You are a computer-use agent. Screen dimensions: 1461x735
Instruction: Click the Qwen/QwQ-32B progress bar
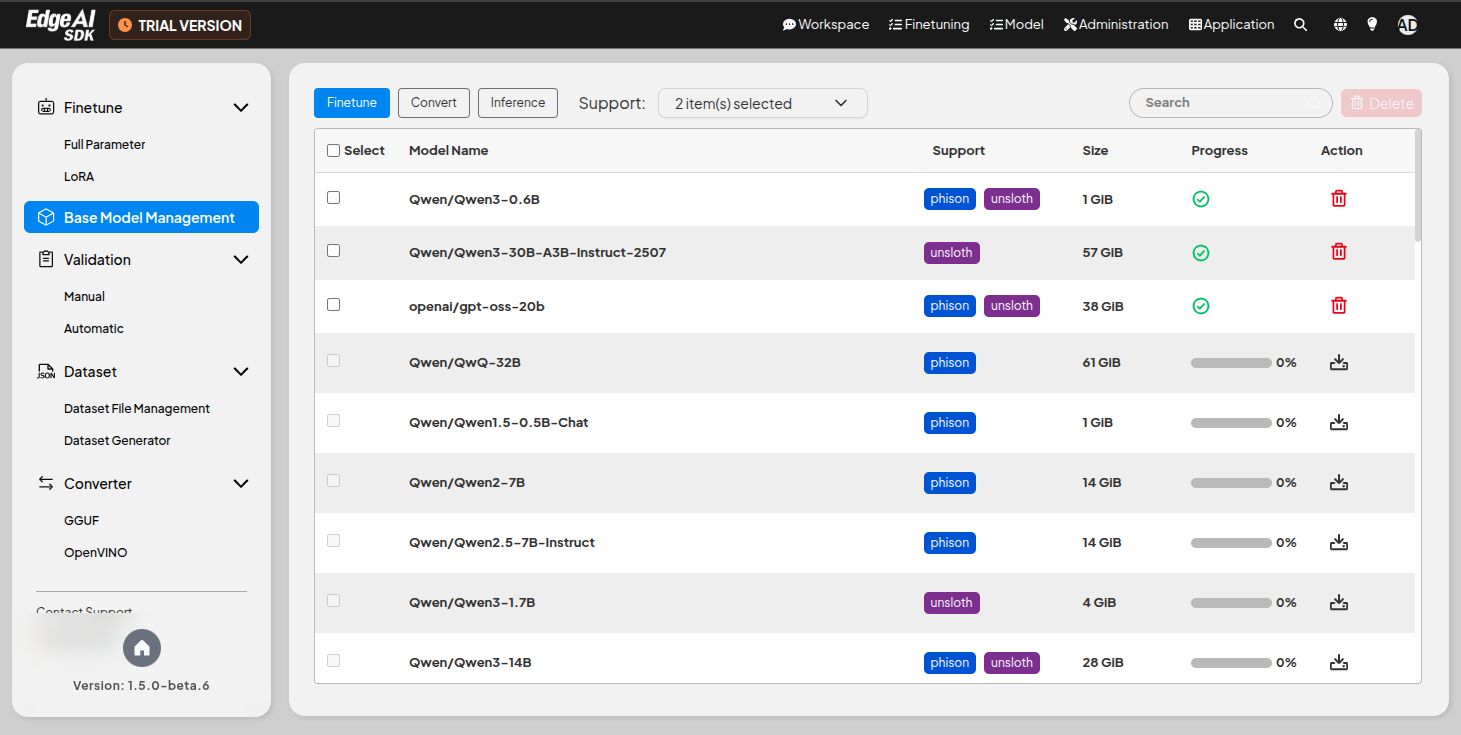pyautogui.click(x=1230, y=362)
